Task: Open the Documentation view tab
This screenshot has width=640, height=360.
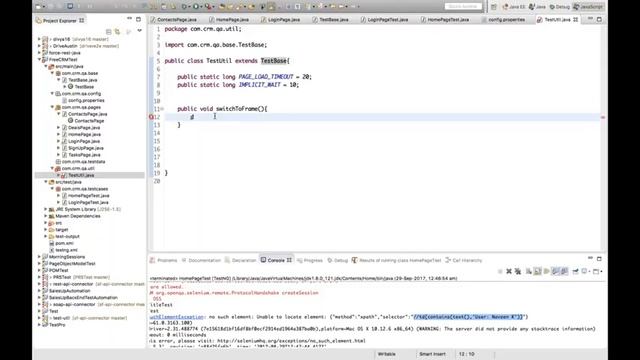Action: coord(201,260)
